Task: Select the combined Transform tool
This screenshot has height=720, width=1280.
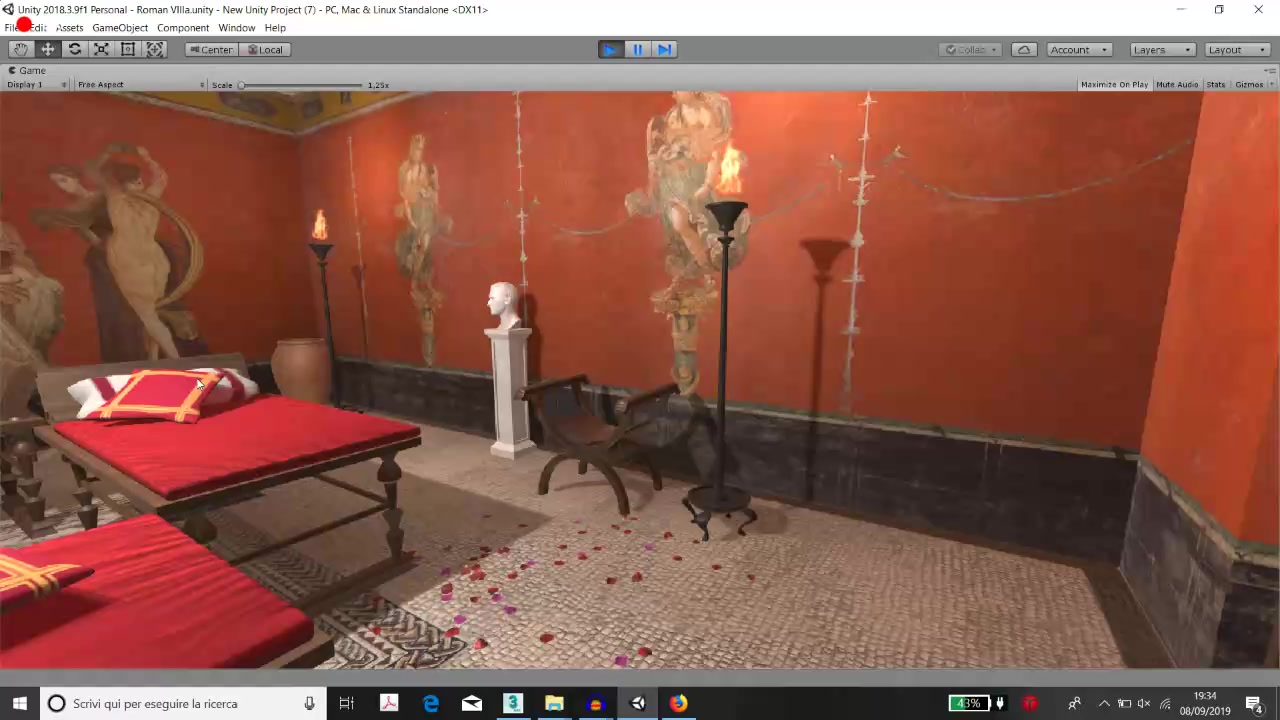Action: point(155,49)
